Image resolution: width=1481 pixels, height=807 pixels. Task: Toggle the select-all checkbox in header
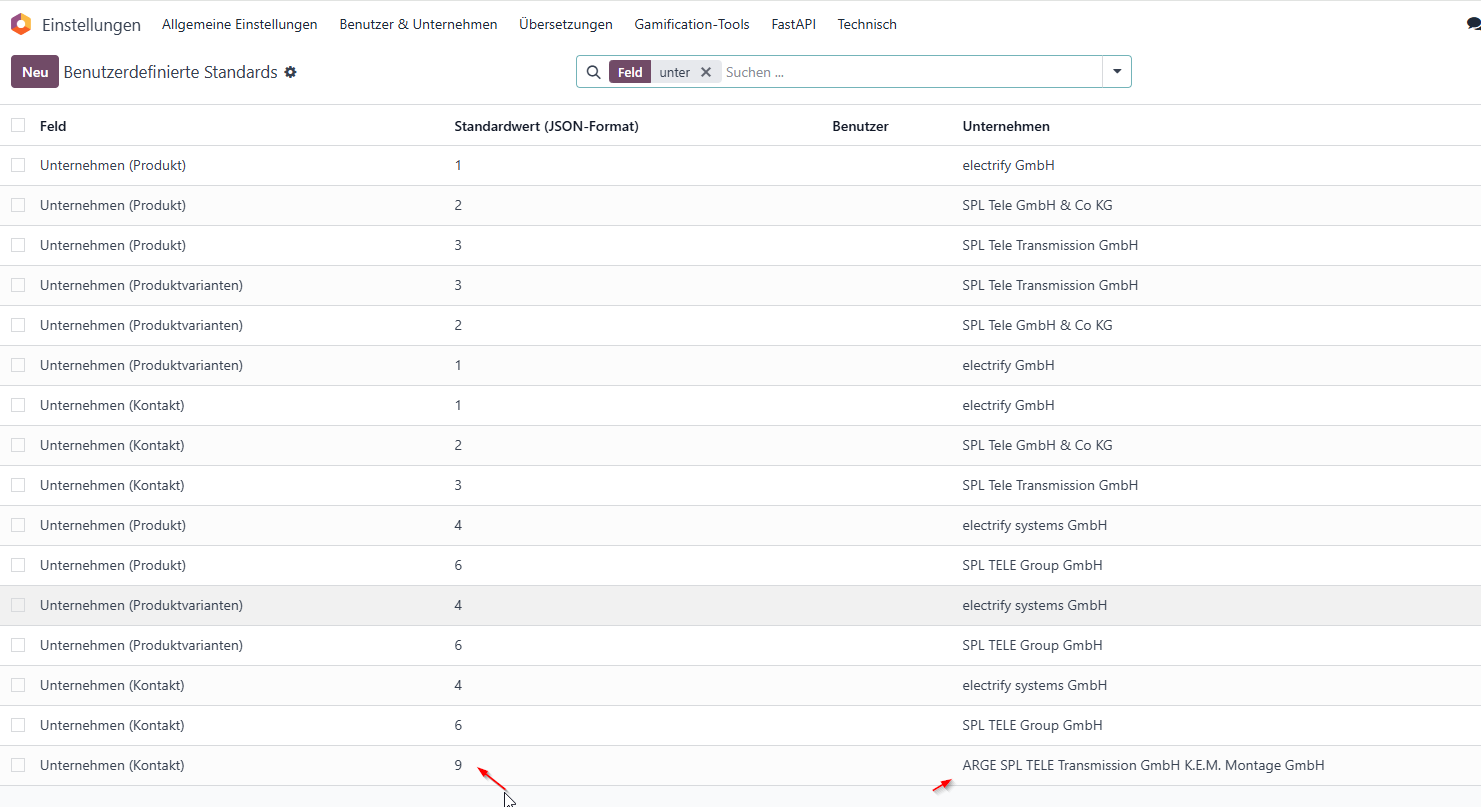pos(18,125)
